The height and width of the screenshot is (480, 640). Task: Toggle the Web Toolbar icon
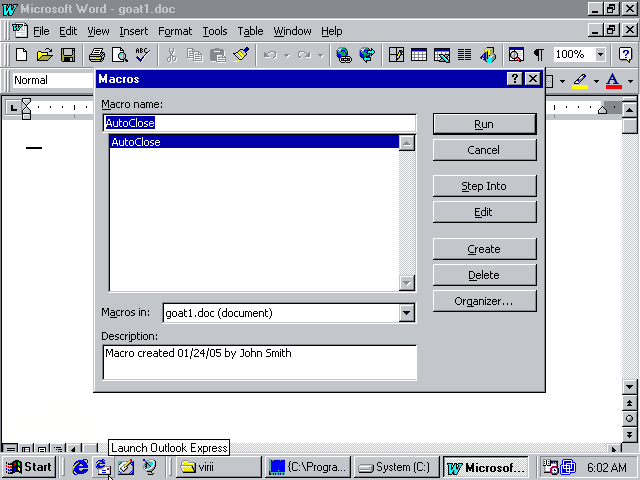367,54
